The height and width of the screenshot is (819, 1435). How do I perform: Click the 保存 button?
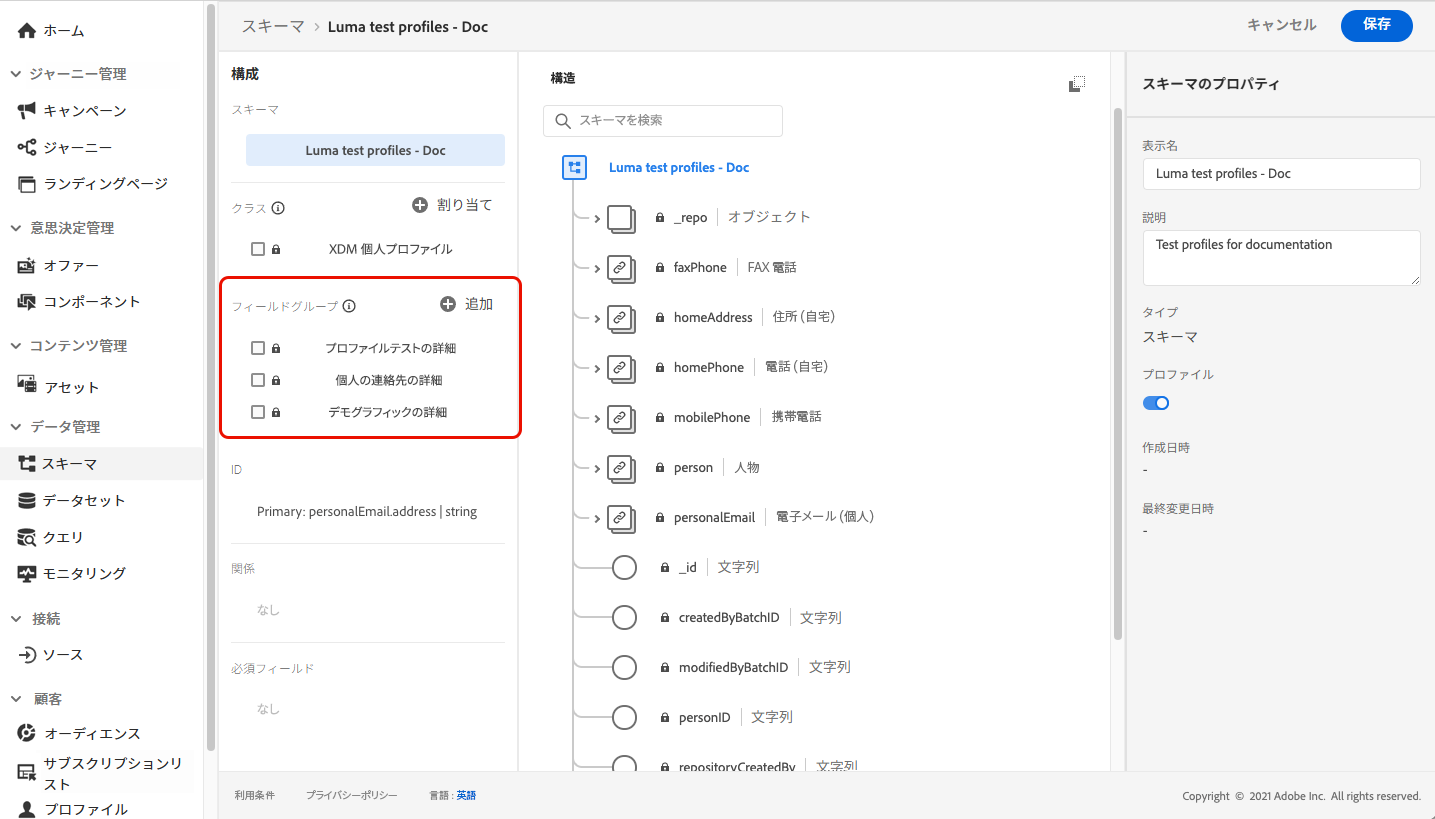(1377, 25)
